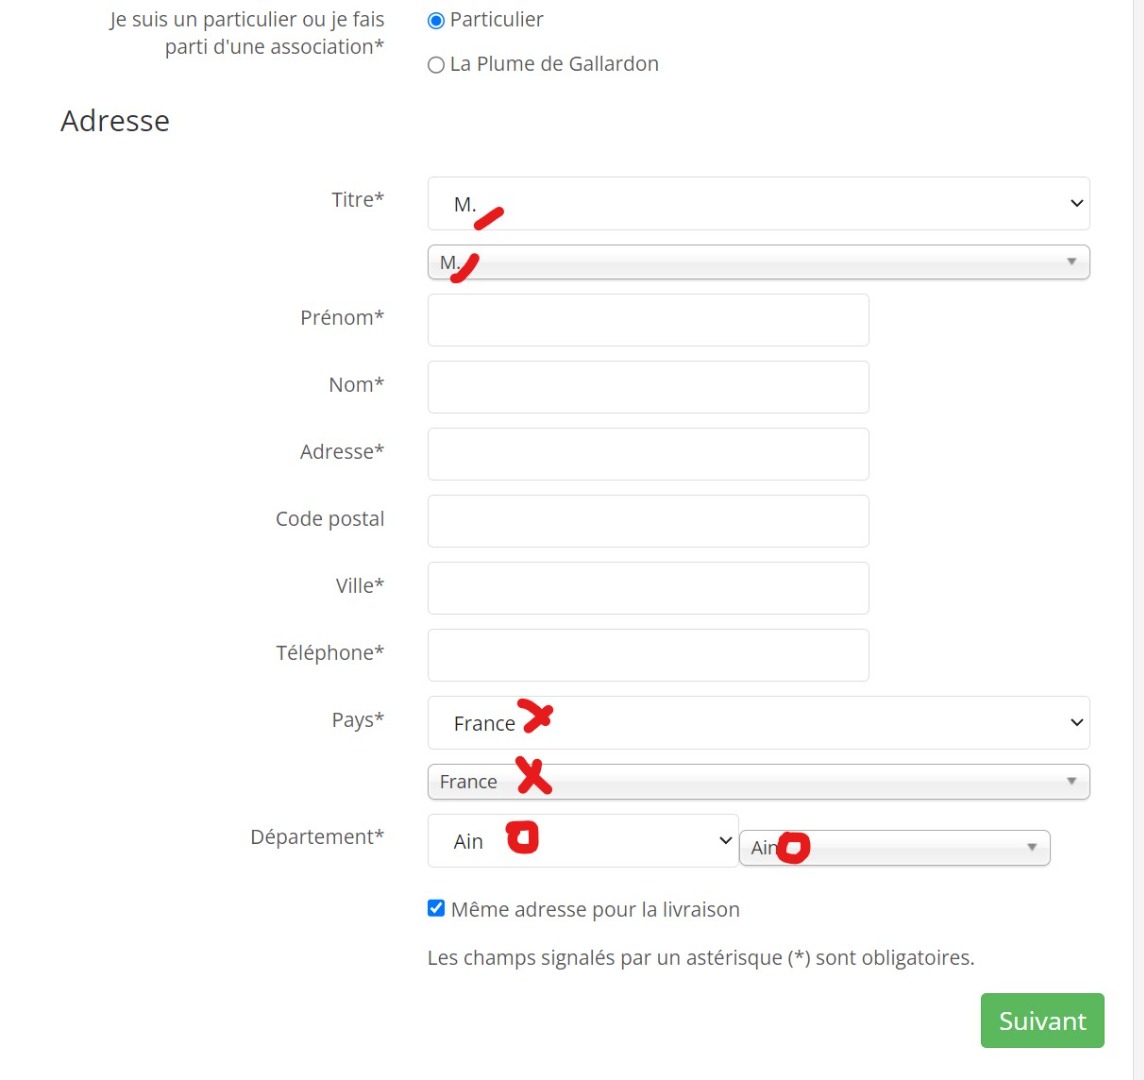The height and width of the screenshot is (1080, 1144).
Task: Focus the Code postal field
Action: click(x=648, y=521)
